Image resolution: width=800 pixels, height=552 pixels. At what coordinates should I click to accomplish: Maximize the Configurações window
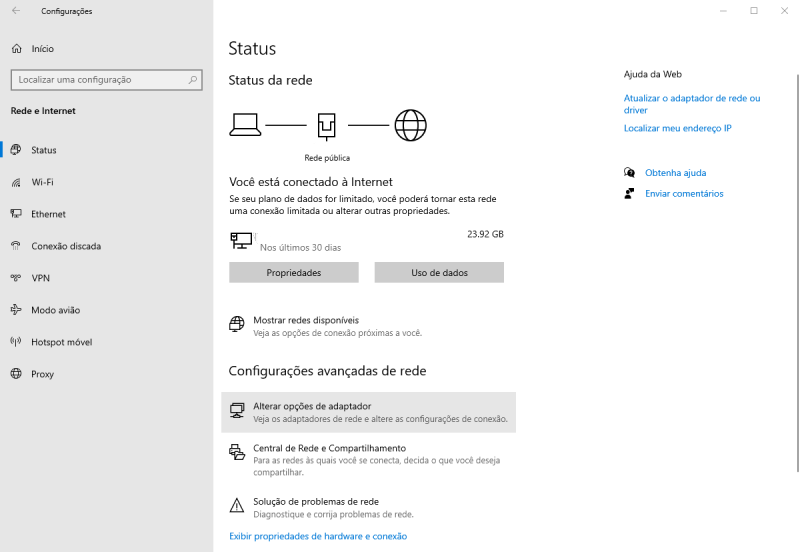point(754,11)
